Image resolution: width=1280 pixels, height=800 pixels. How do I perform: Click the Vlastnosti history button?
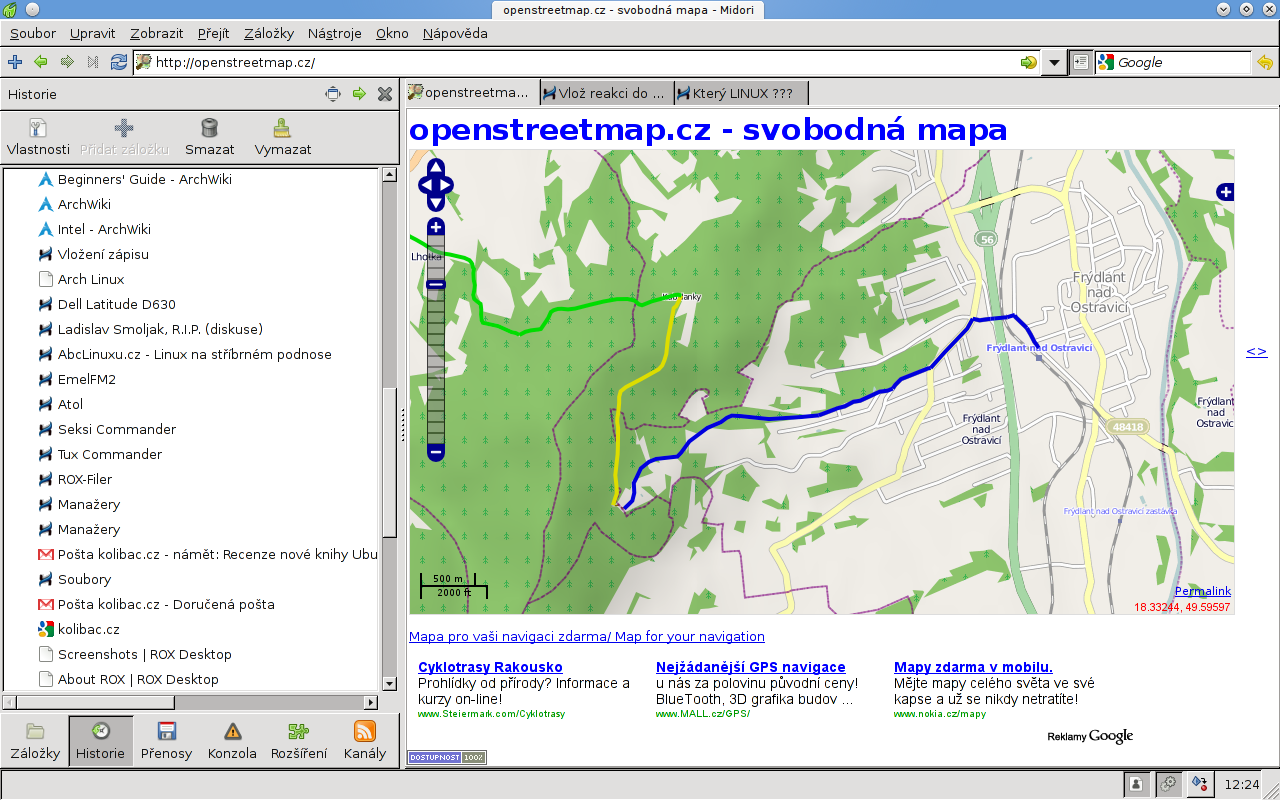[x=38, y=138]
